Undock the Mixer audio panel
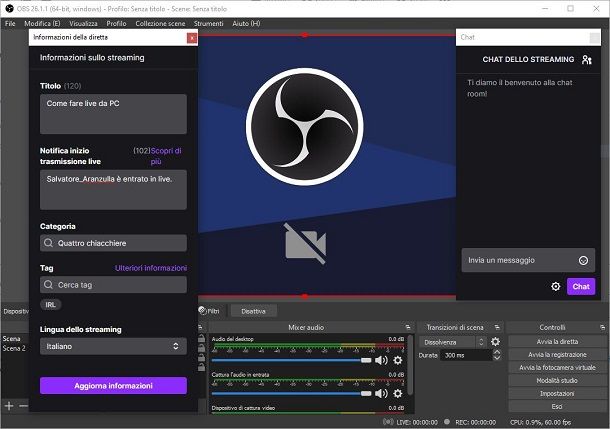 click(408, 327)
